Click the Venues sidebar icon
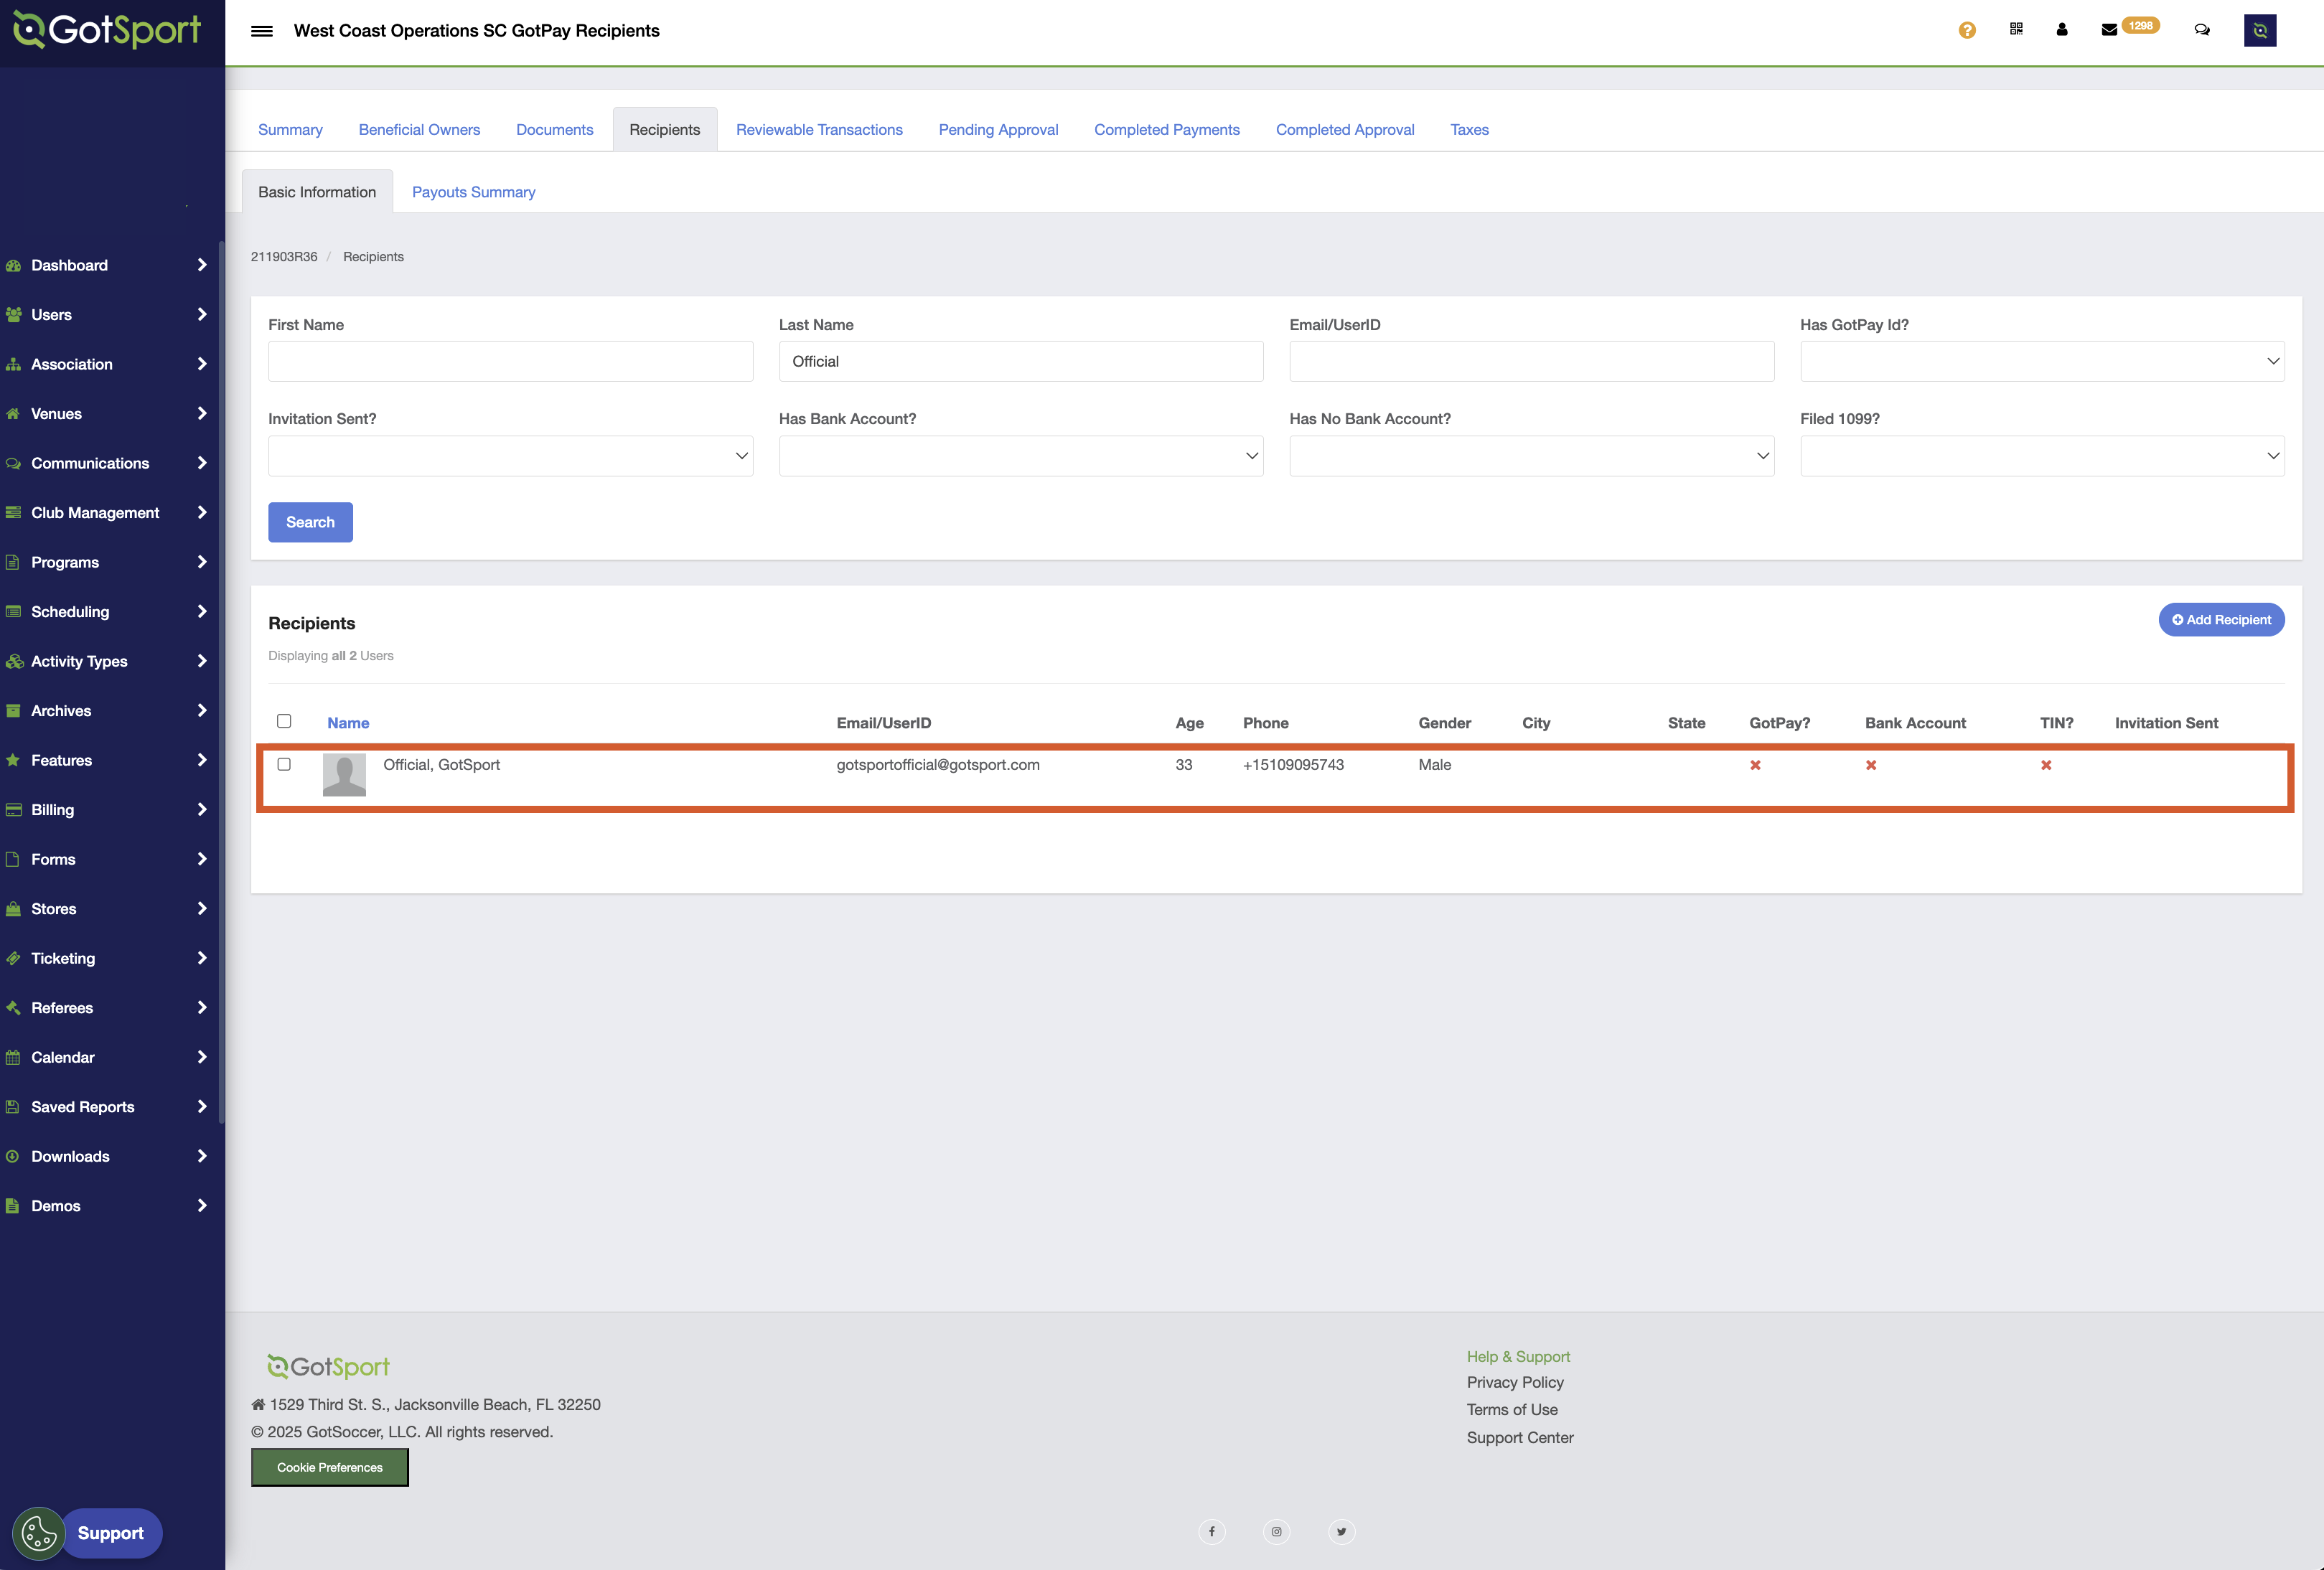Image resolution: width=2324 pixels, height=1570 pixels. 13,414
